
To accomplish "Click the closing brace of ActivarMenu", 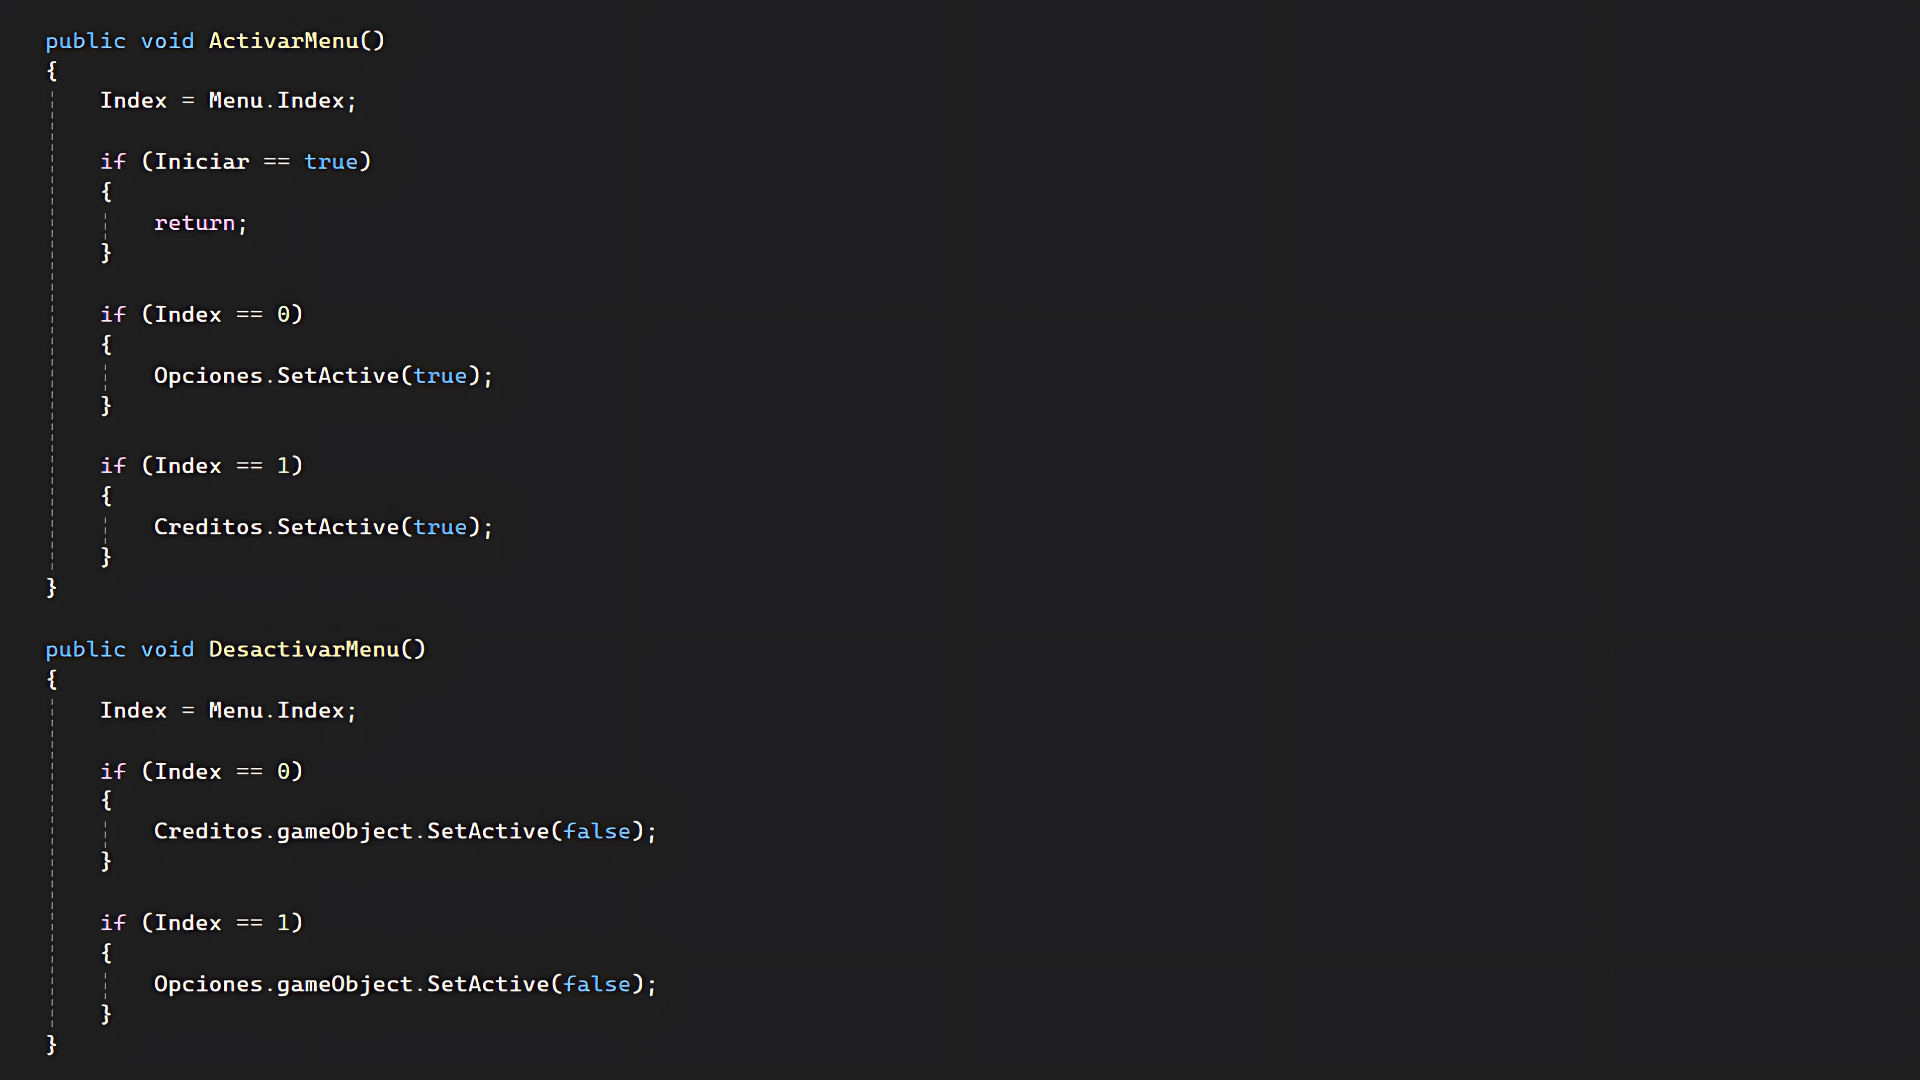I will pyautogui.click(x=52, y=588).
